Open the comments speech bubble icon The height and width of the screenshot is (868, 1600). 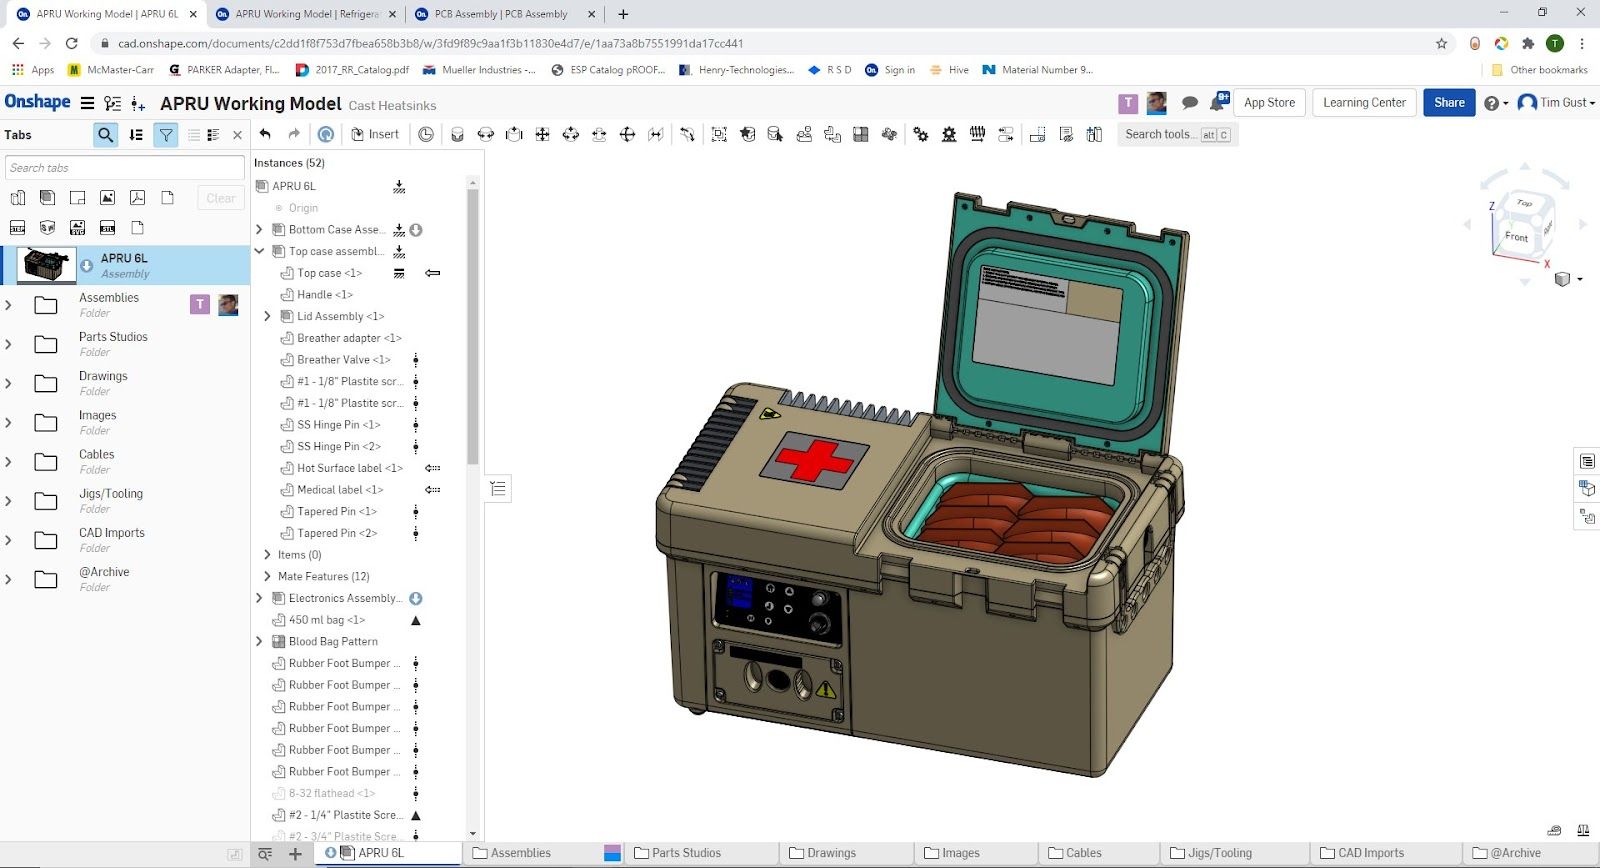pos(1190,103)
